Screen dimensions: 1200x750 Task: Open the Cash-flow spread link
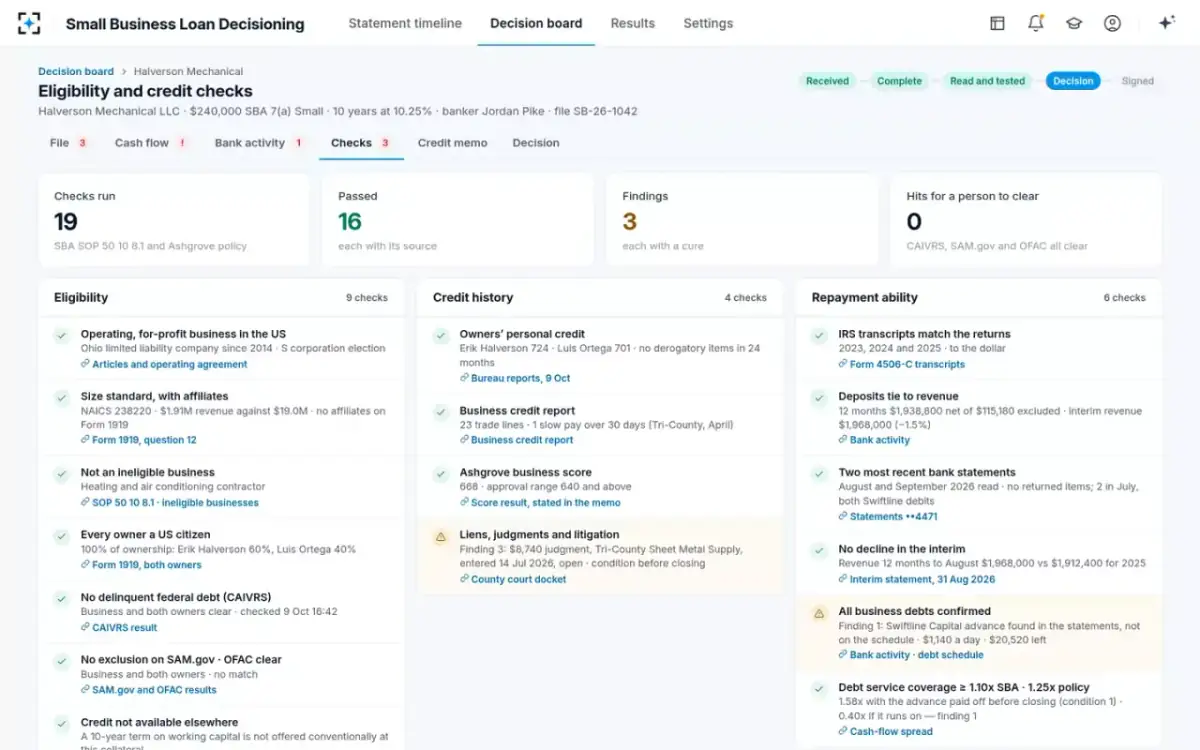tap(891, 732)
